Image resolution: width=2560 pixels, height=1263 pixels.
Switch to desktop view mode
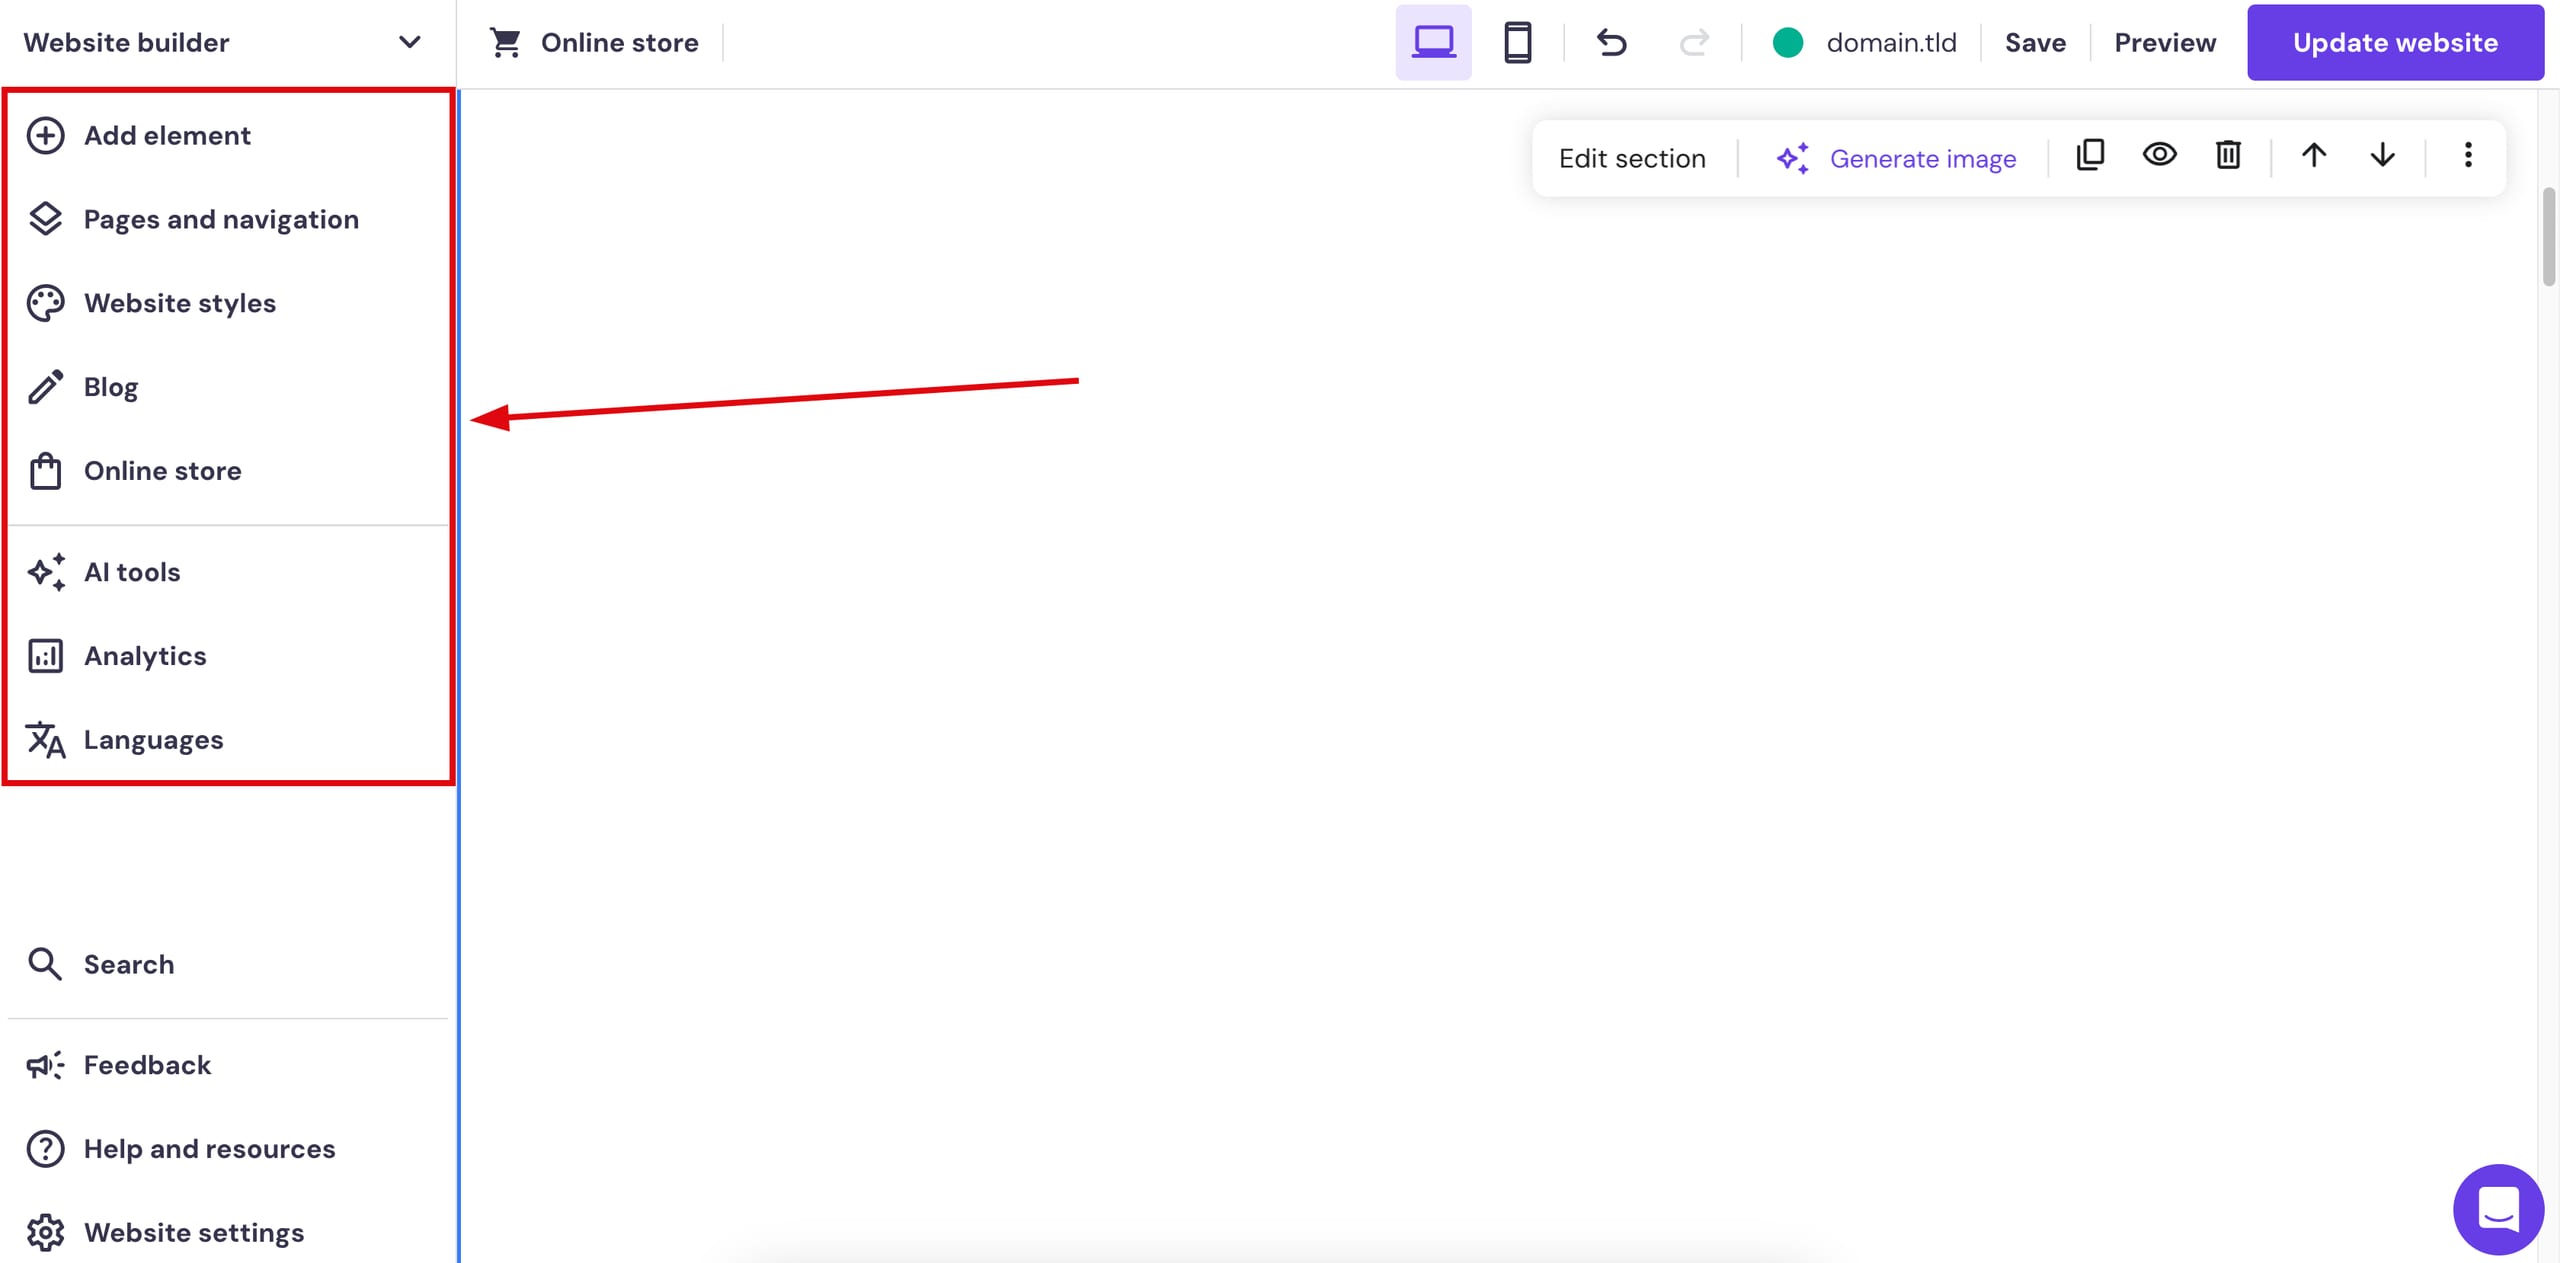[1433, 42]
